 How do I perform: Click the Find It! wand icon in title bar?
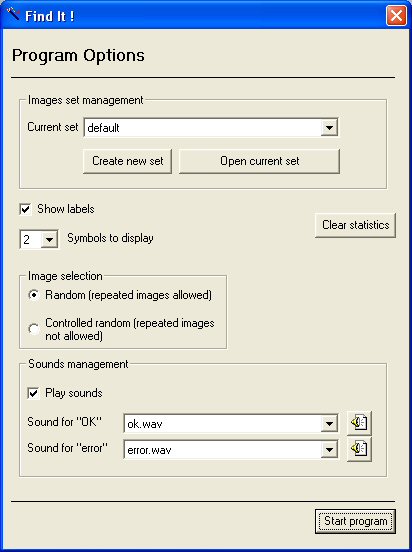[13, 15]
